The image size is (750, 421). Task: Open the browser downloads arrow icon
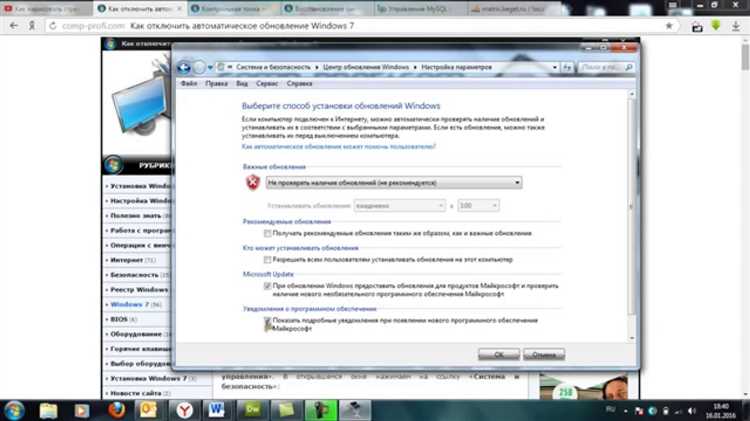tap(736, 26)
